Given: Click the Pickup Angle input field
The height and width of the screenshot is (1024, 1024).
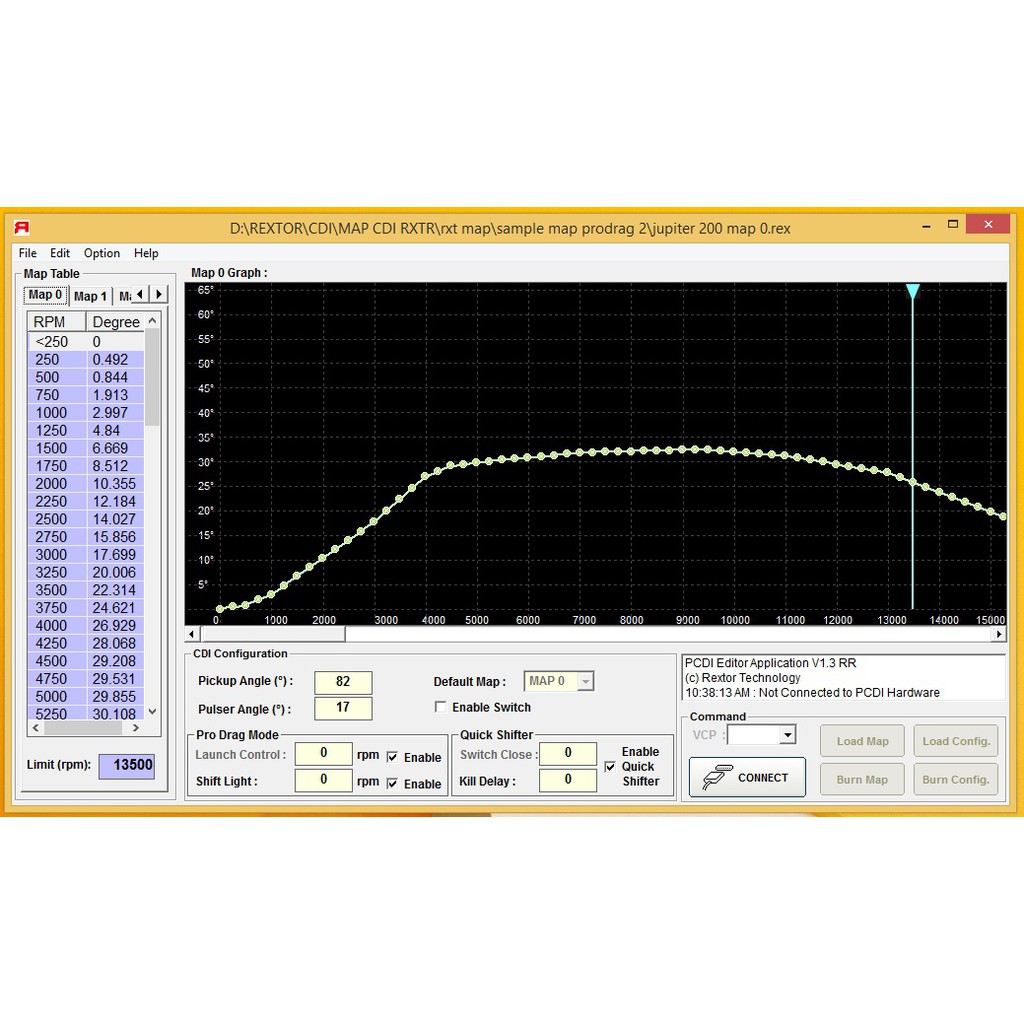Looking at the screenshot, I should coord(343,682).
